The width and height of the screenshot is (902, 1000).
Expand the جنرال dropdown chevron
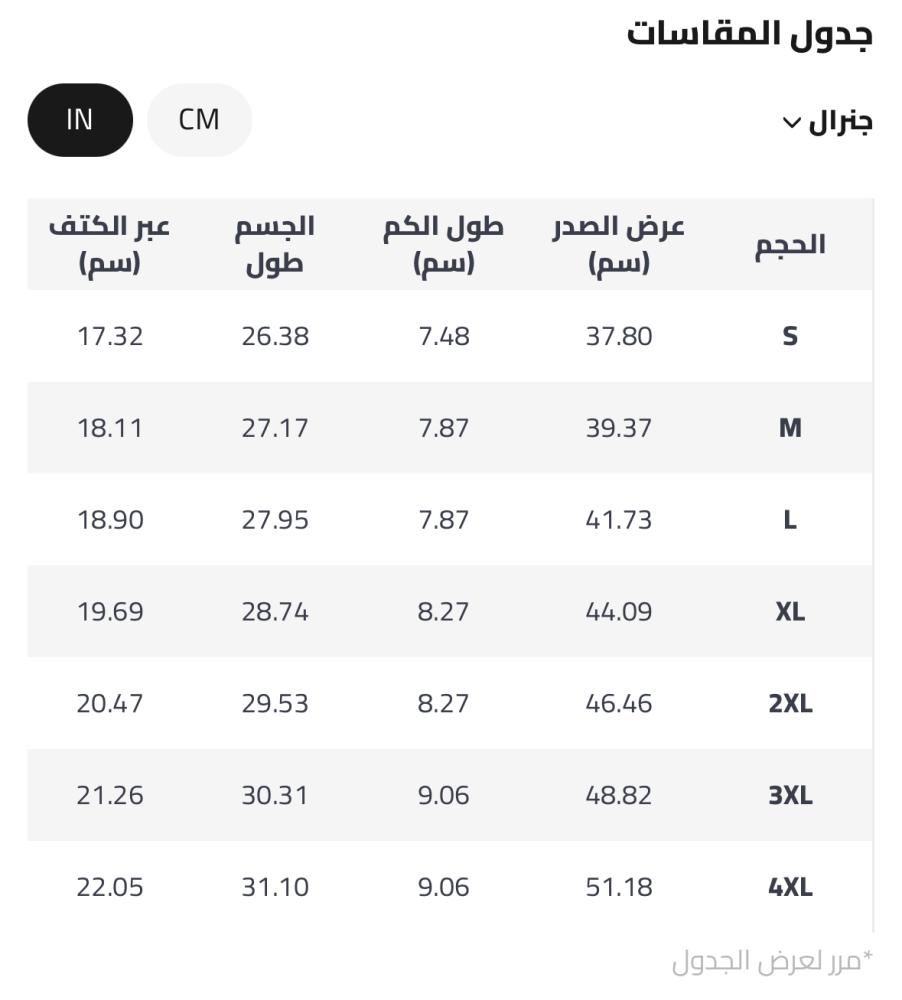click(791, 122)
